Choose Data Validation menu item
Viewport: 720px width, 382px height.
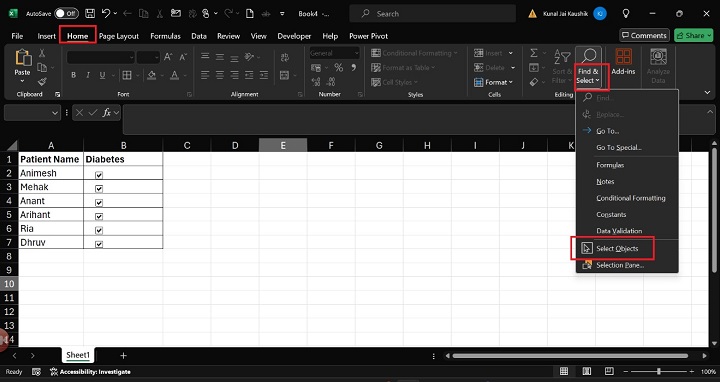pyautogui.click(x=627, y=230)
